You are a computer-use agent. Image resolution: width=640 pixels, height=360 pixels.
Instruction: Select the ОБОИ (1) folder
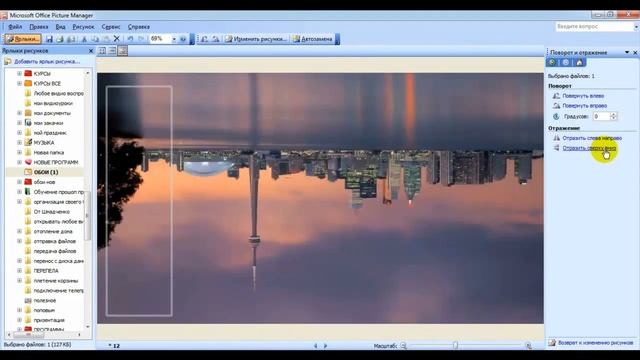(46, 172)
